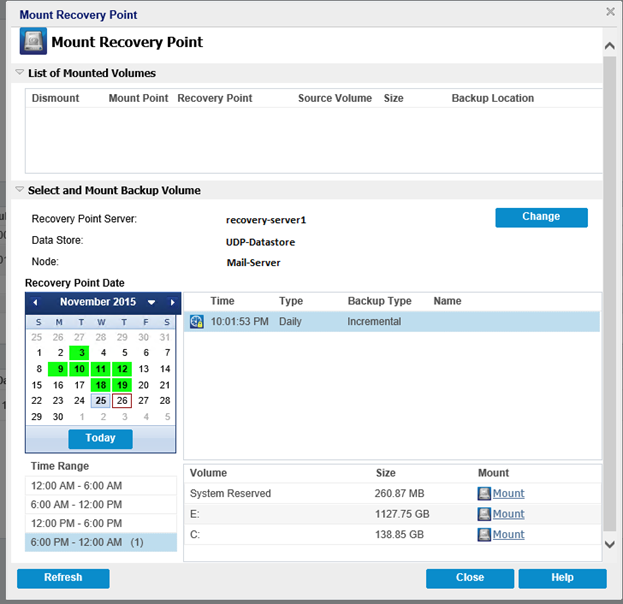The image size is (623, 604).
Task: Mount the C: volume via Mount link
Action: tap(509, 534)
